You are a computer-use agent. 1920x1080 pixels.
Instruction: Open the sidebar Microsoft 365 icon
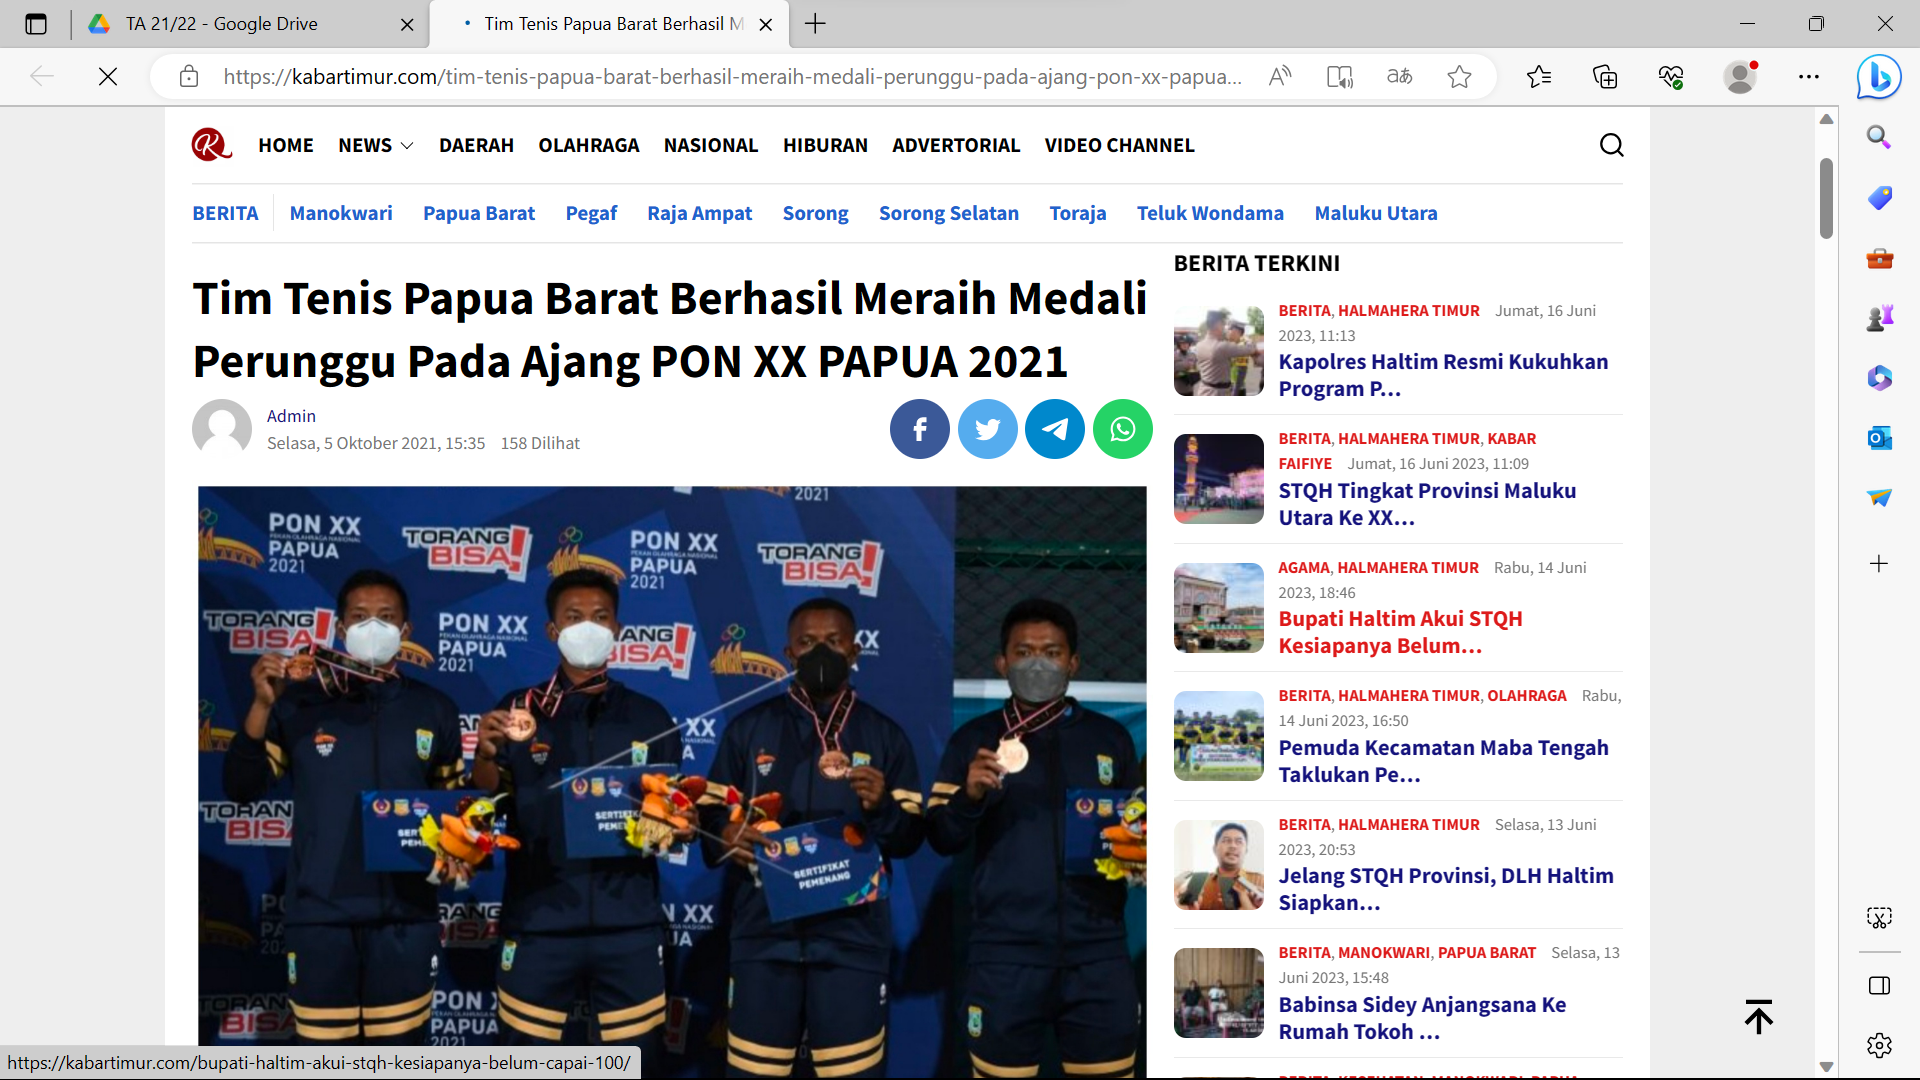(1879, 378)
